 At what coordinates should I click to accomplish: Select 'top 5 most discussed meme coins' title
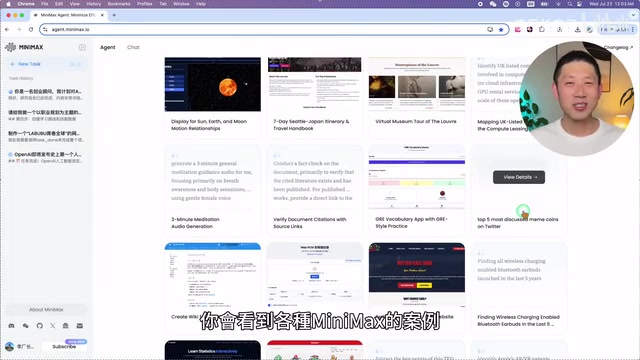518,223
